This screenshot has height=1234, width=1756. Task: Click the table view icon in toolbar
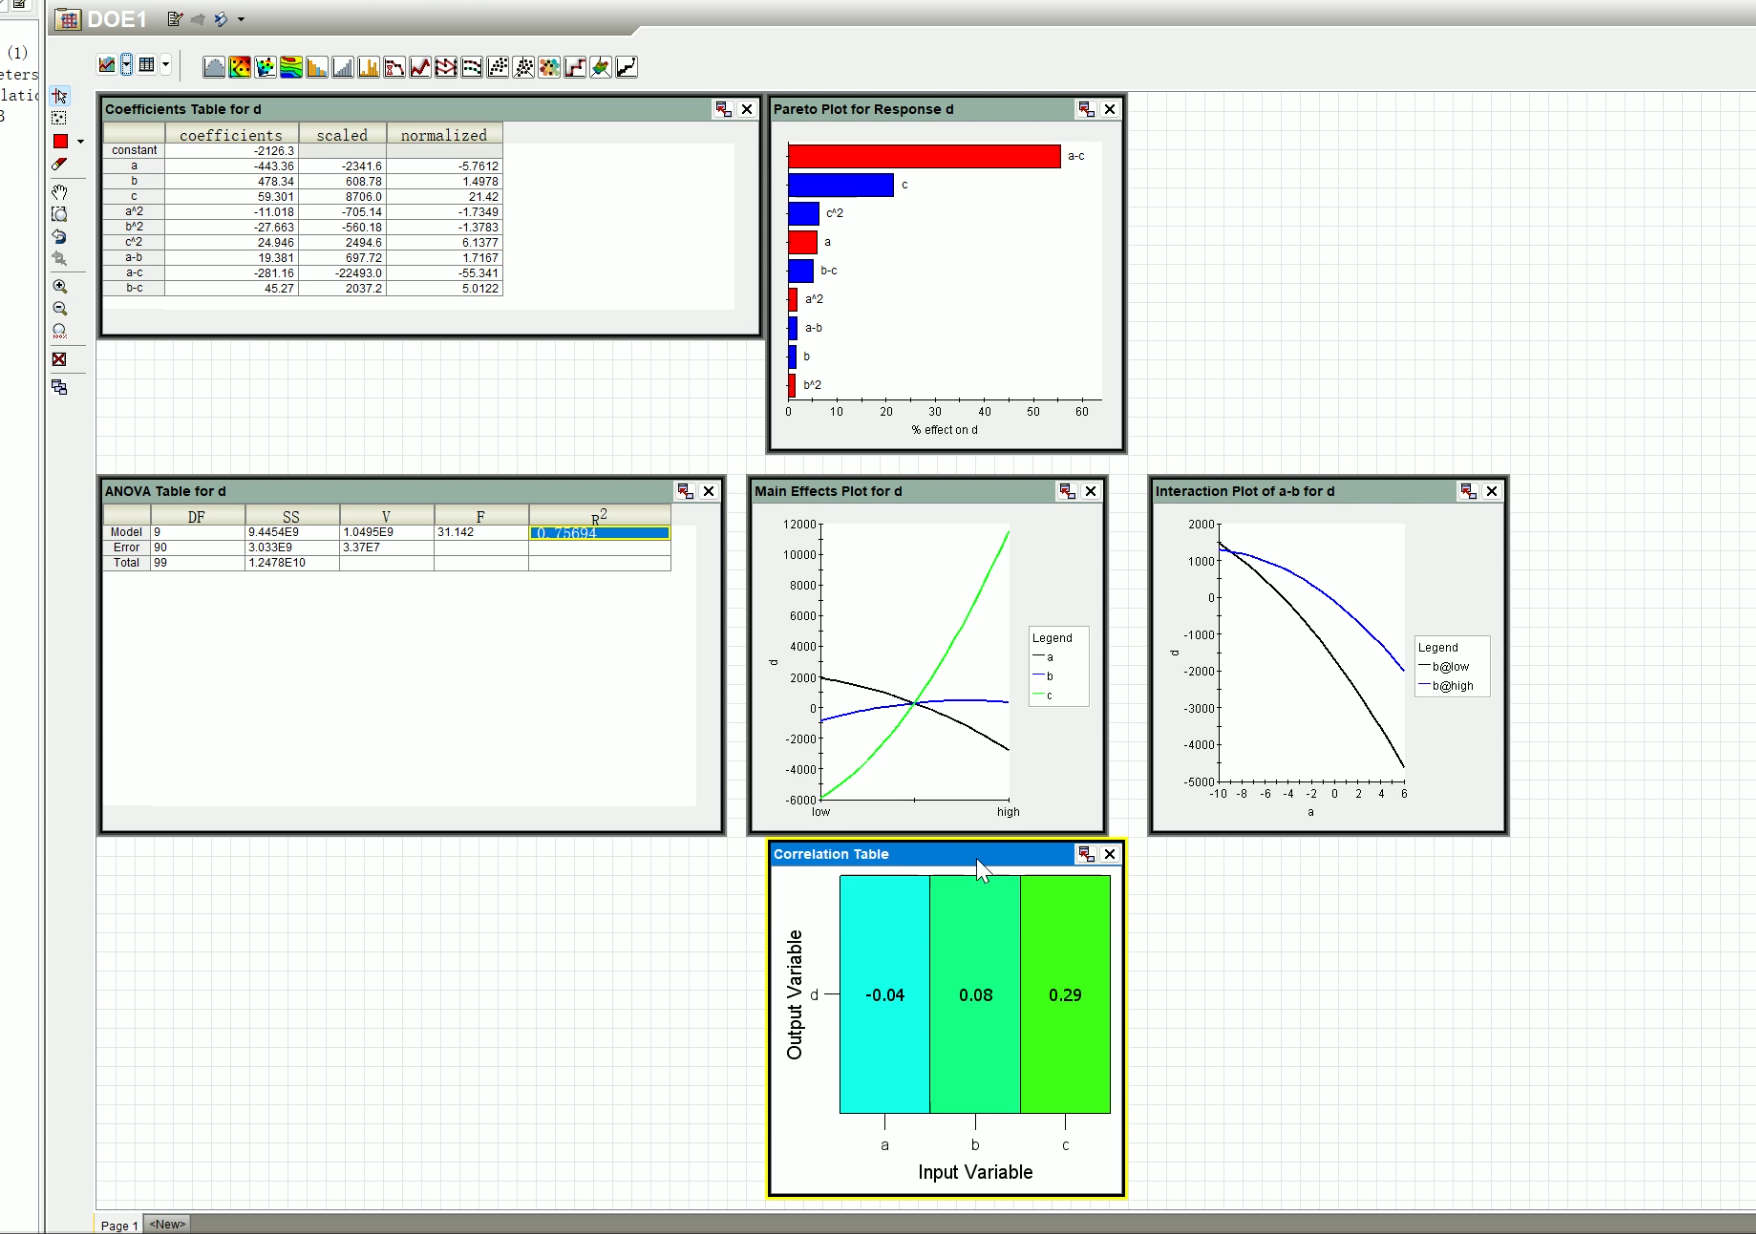pos(147,65)
